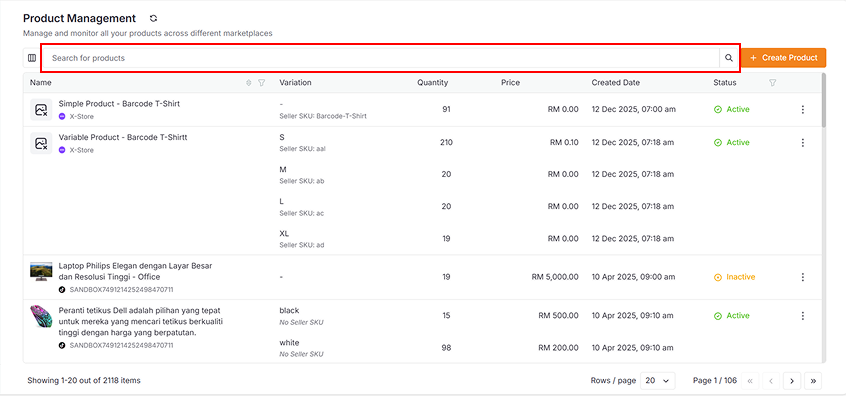Click Simple Product - Barcode T-Shirt name

pos(119,104)
